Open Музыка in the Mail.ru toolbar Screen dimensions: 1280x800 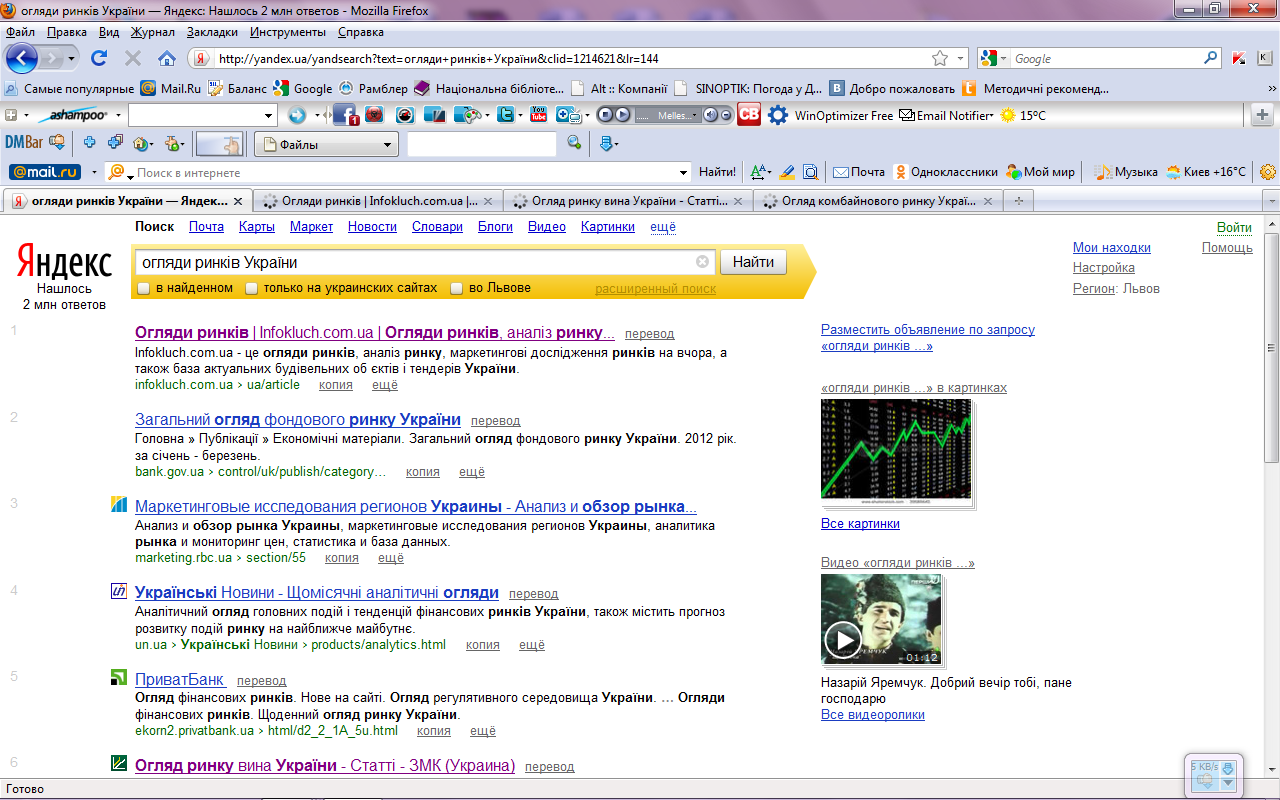pos(1125,172)
